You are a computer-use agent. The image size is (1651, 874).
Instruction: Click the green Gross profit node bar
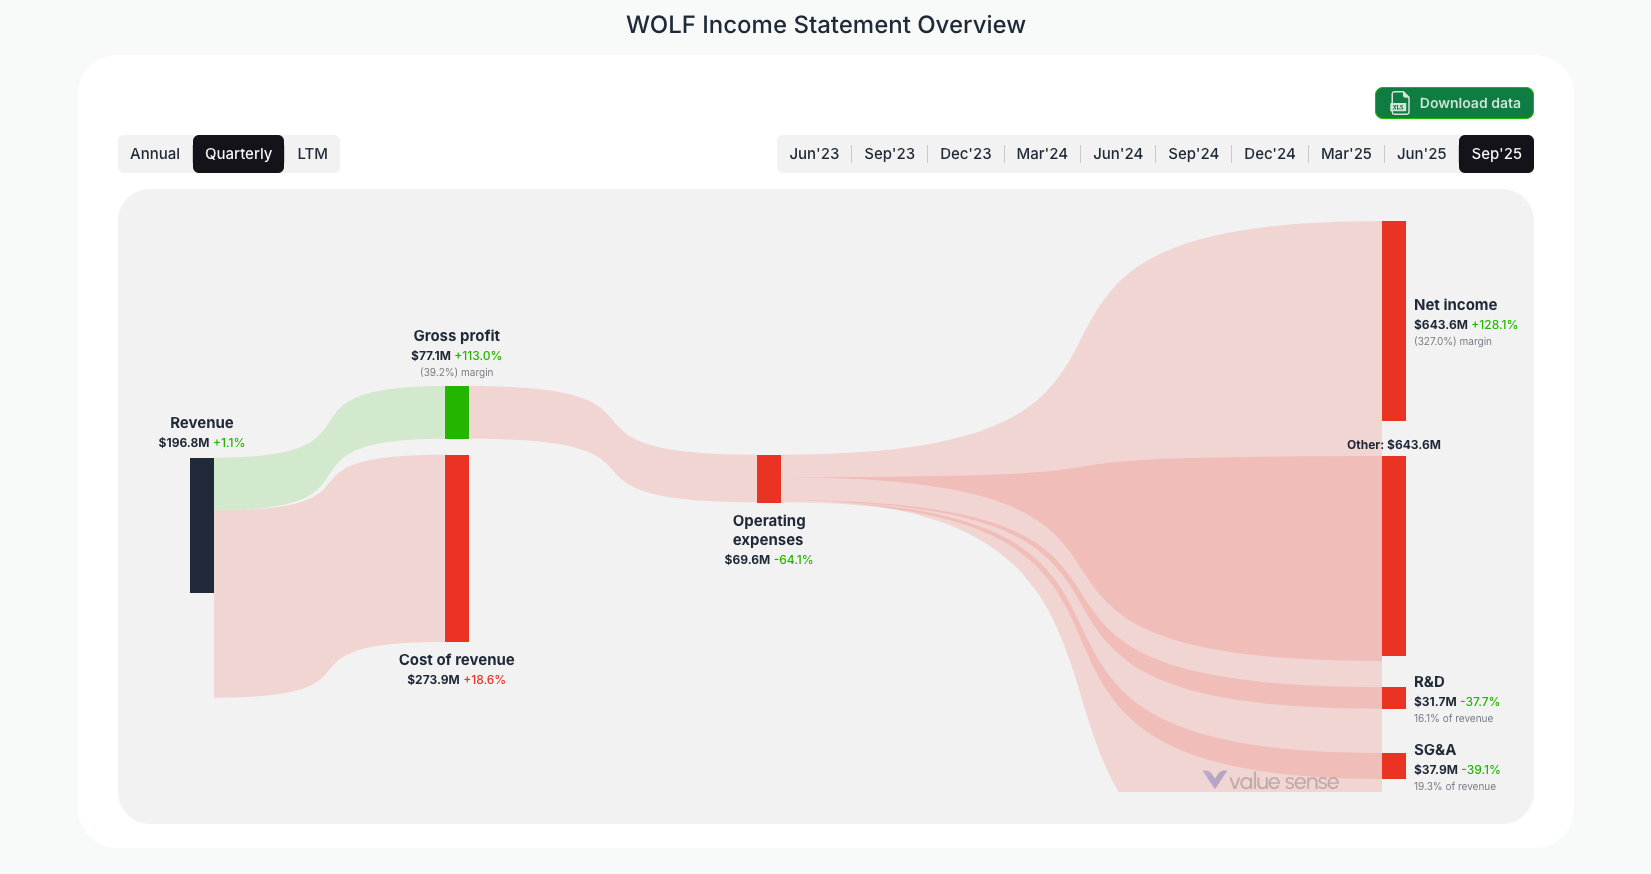[457, 414]
